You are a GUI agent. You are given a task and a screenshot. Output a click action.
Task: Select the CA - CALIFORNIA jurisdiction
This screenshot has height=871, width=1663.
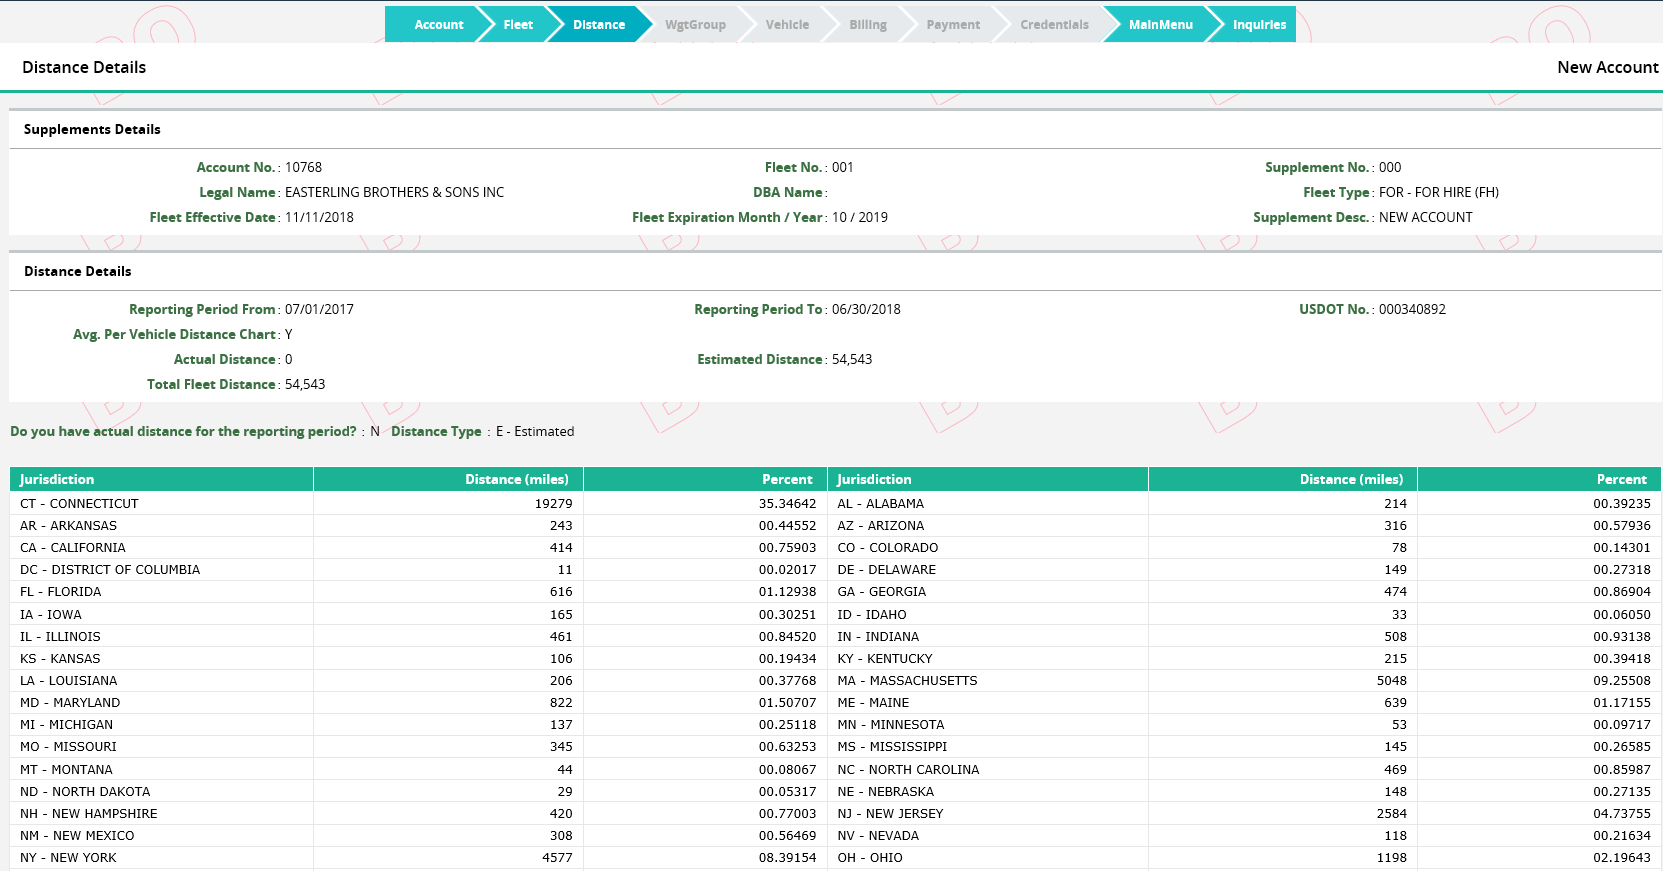[x=73, y=547]
